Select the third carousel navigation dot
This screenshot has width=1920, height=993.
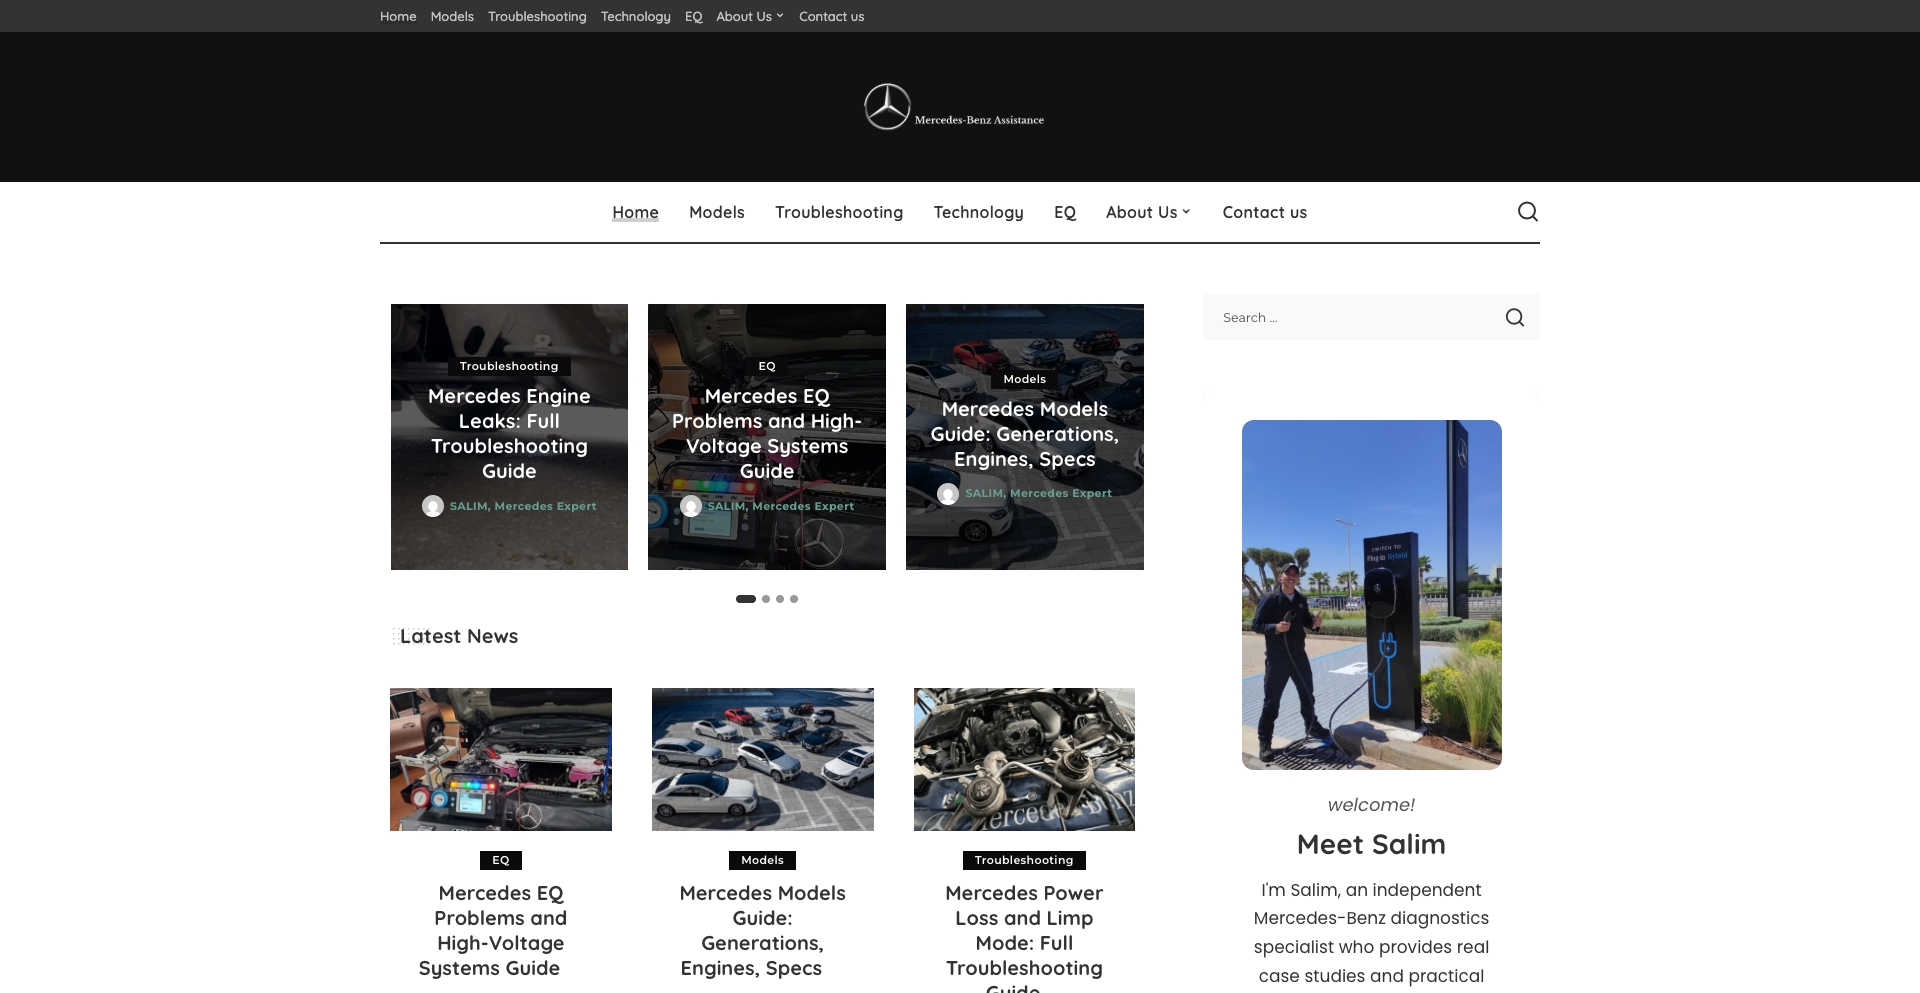(x=780, y=599)
